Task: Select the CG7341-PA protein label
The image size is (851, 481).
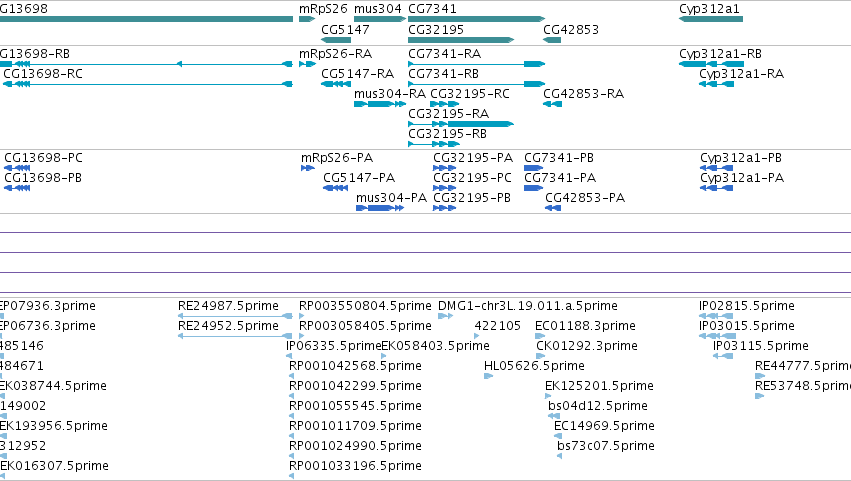Action: [560, 178]
